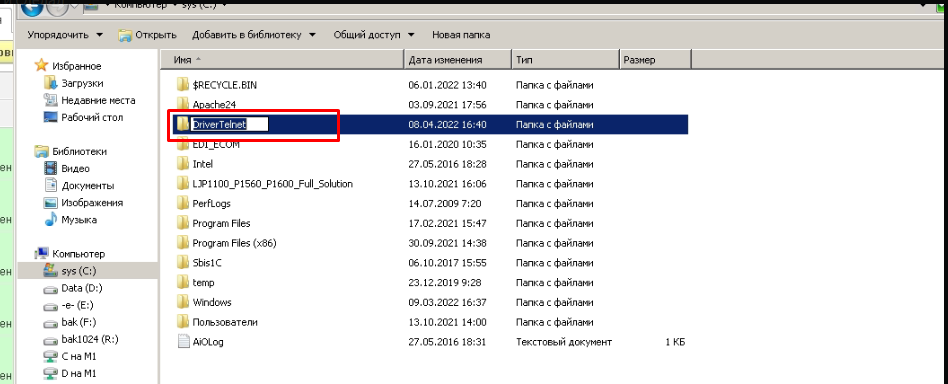Select the Windows folder icon
Screen dimensions: 948x384
coord(183,302)
